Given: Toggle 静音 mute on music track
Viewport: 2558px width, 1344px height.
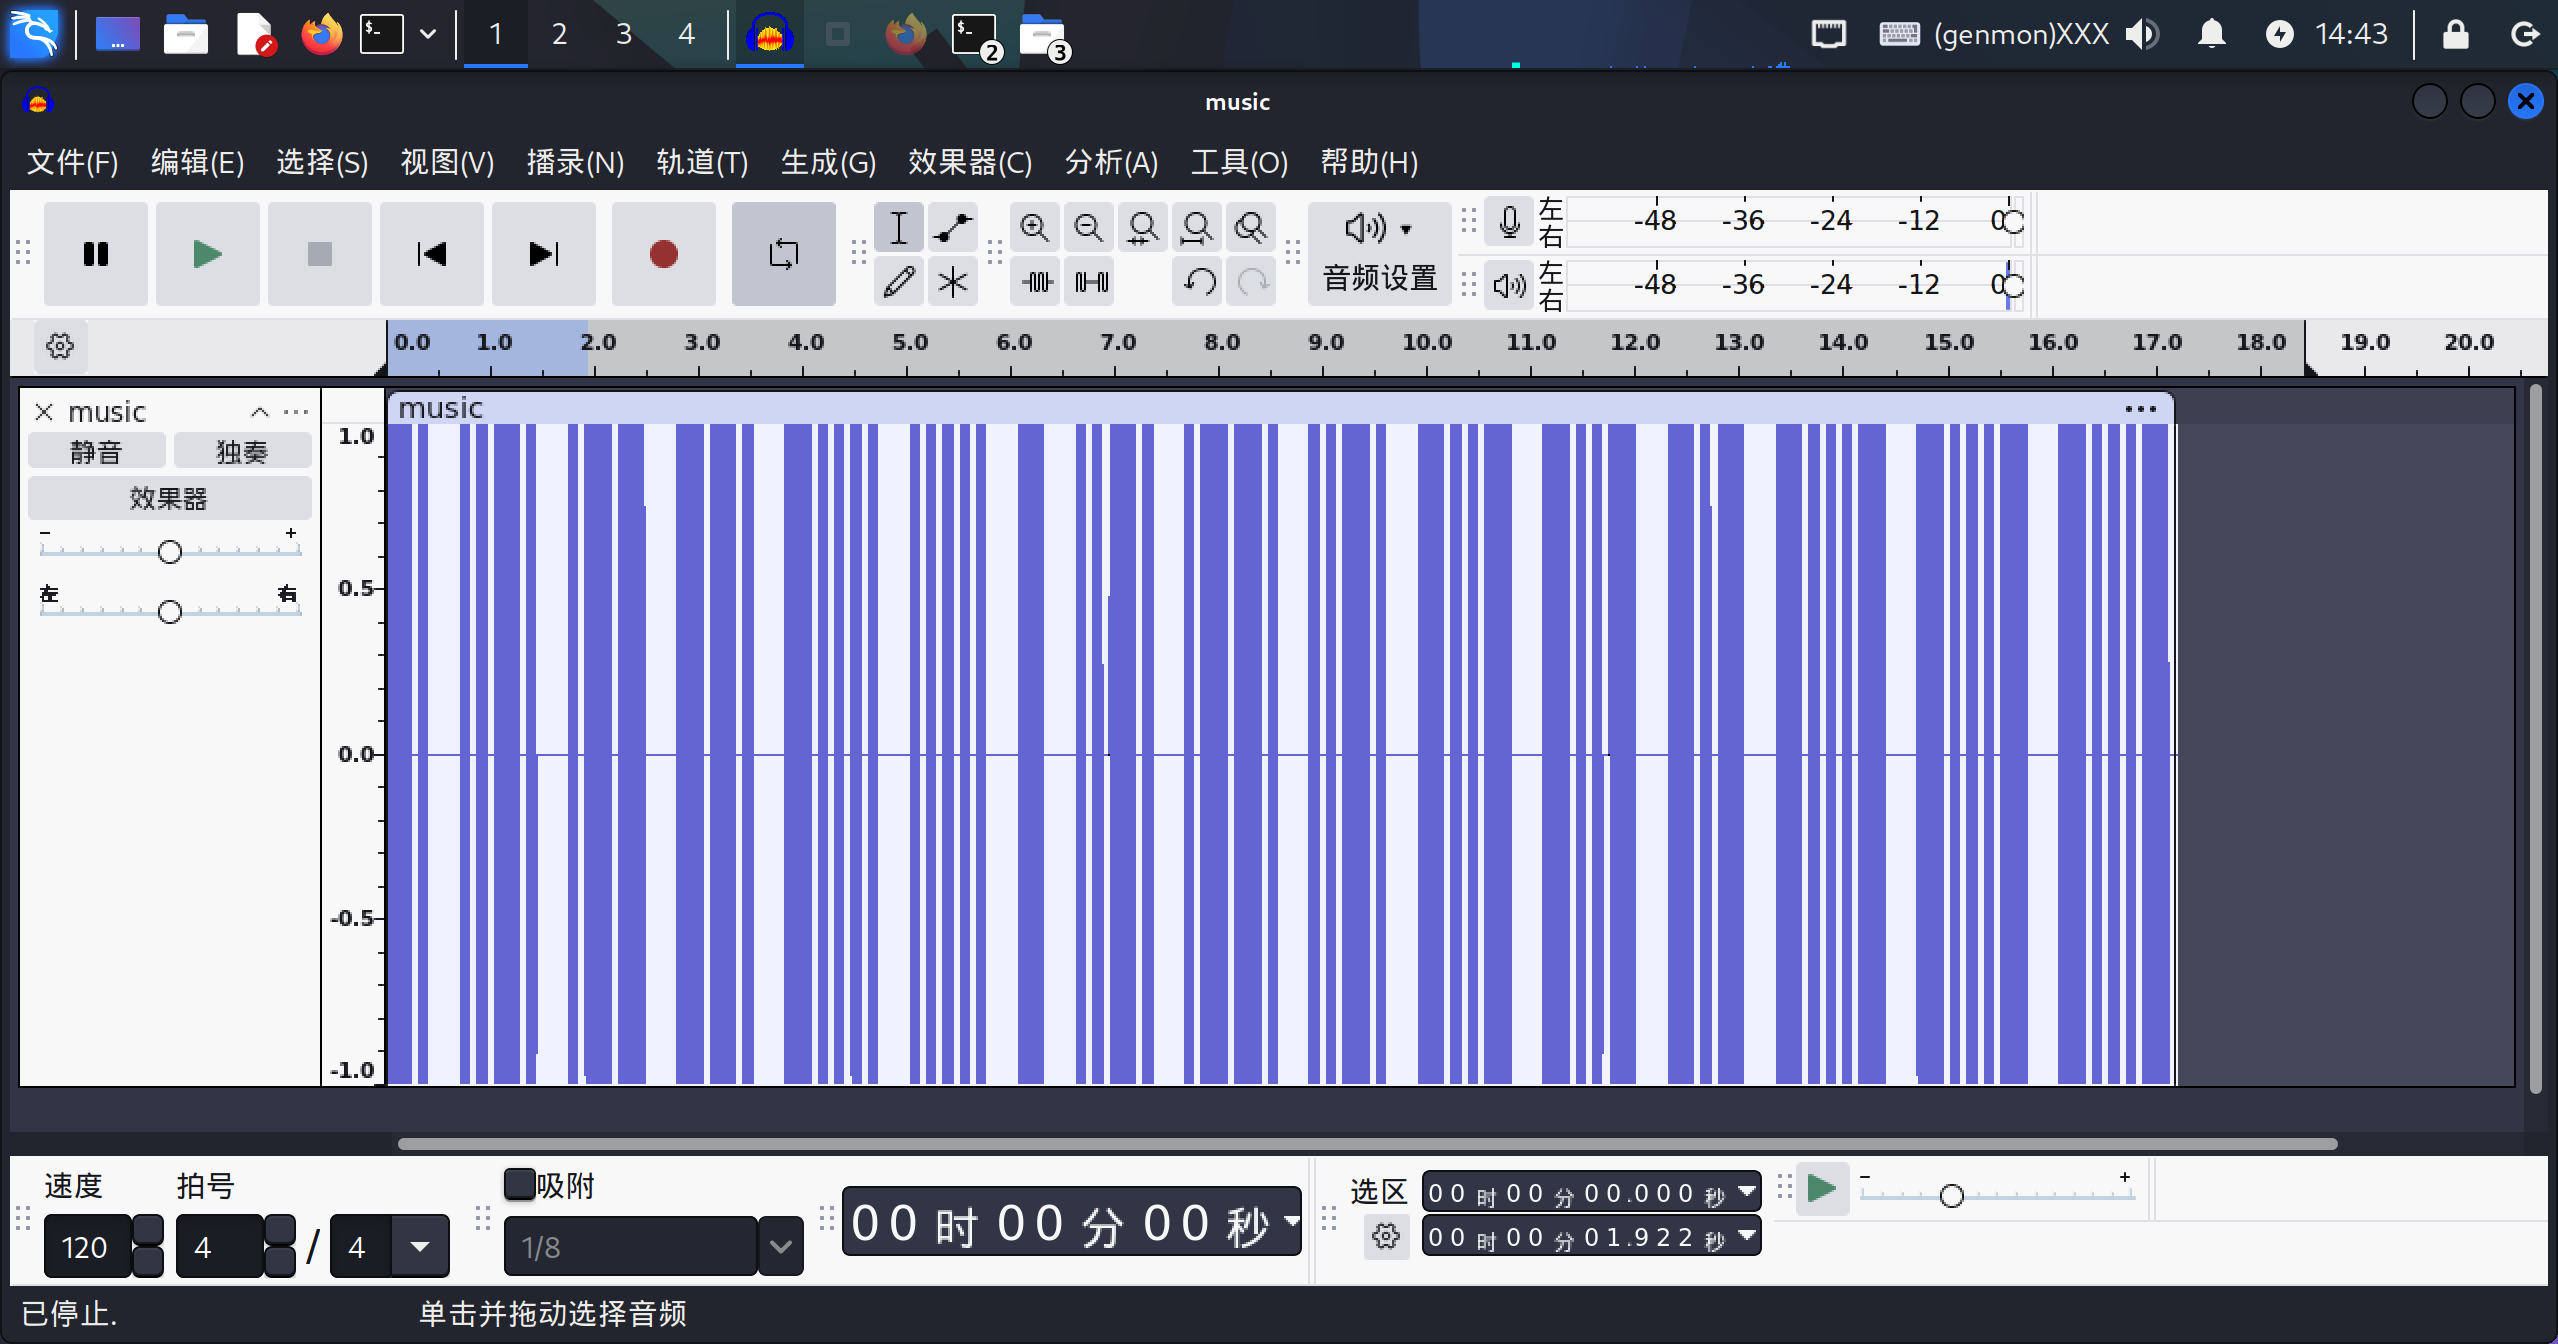Looking at the screenshot, I should [x=96, y=452].
